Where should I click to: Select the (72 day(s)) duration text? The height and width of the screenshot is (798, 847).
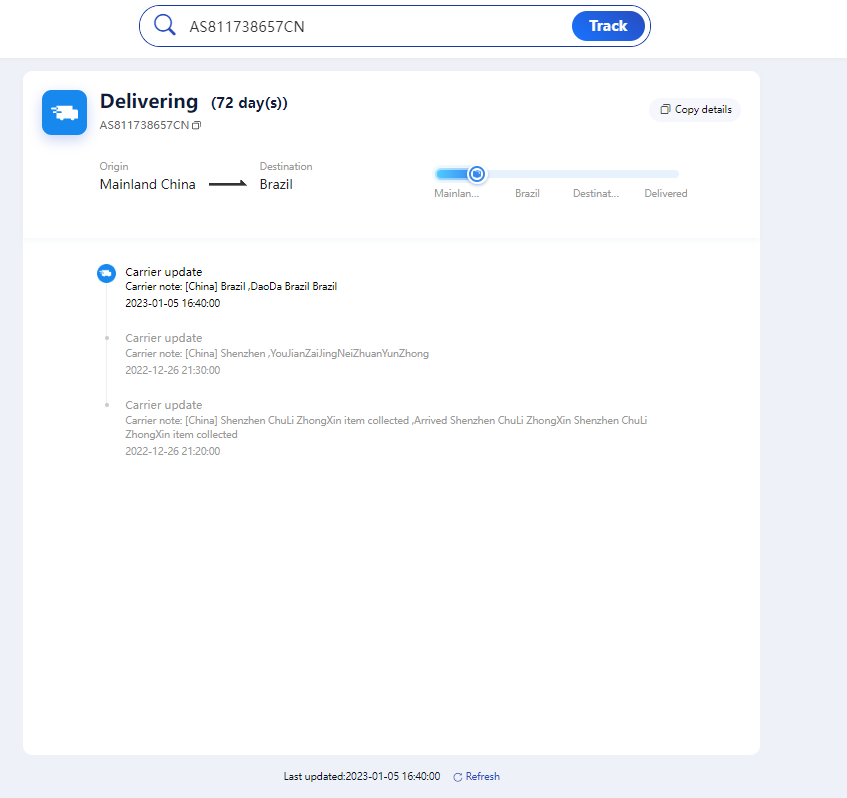pyautogui.click(x=249, y=103)
